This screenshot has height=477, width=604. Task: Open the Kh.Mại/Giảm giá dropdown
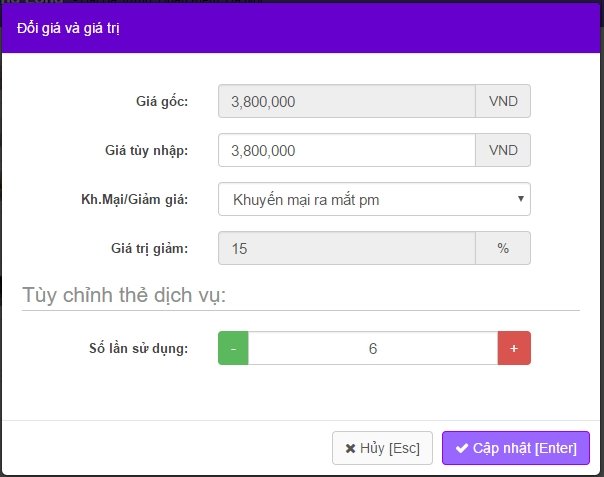(x=373, y=199)
